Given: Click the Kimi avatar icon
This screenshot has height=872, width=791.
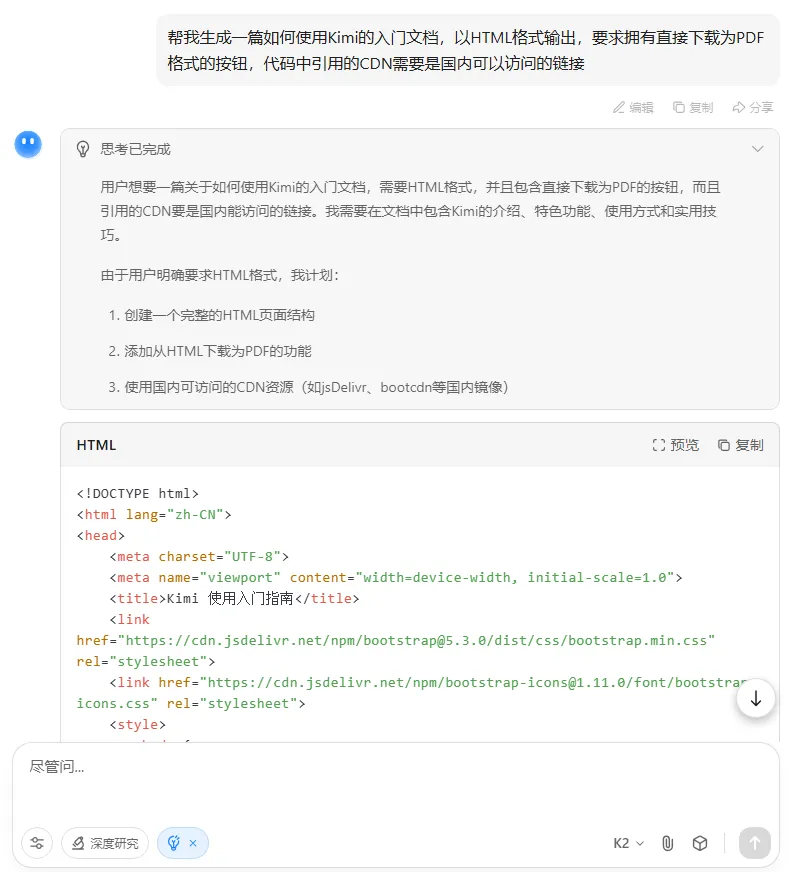Looking at the screenshot, I should point(28,145).
